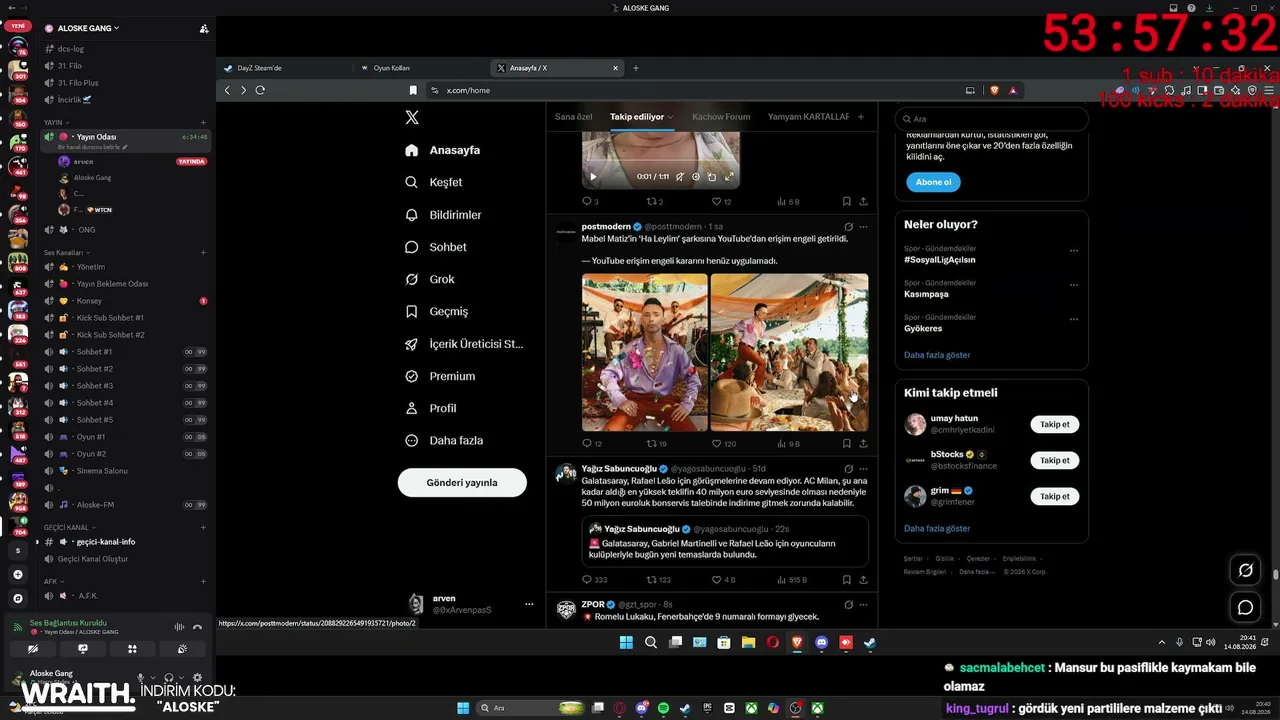1280x720 pixels.
Task: Open Grok in X sidebar
Action: 430,279
